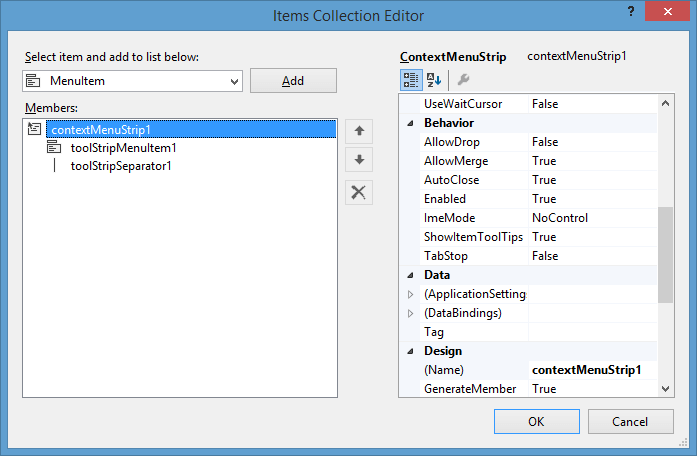This screenshot has width=697, height=456.
Task: Click the True value of AutoClose
Action: click(544, 180)
